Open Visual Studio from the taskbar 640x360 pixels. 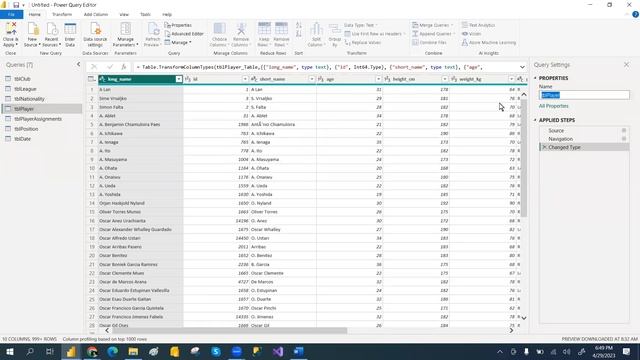[278, 351]
